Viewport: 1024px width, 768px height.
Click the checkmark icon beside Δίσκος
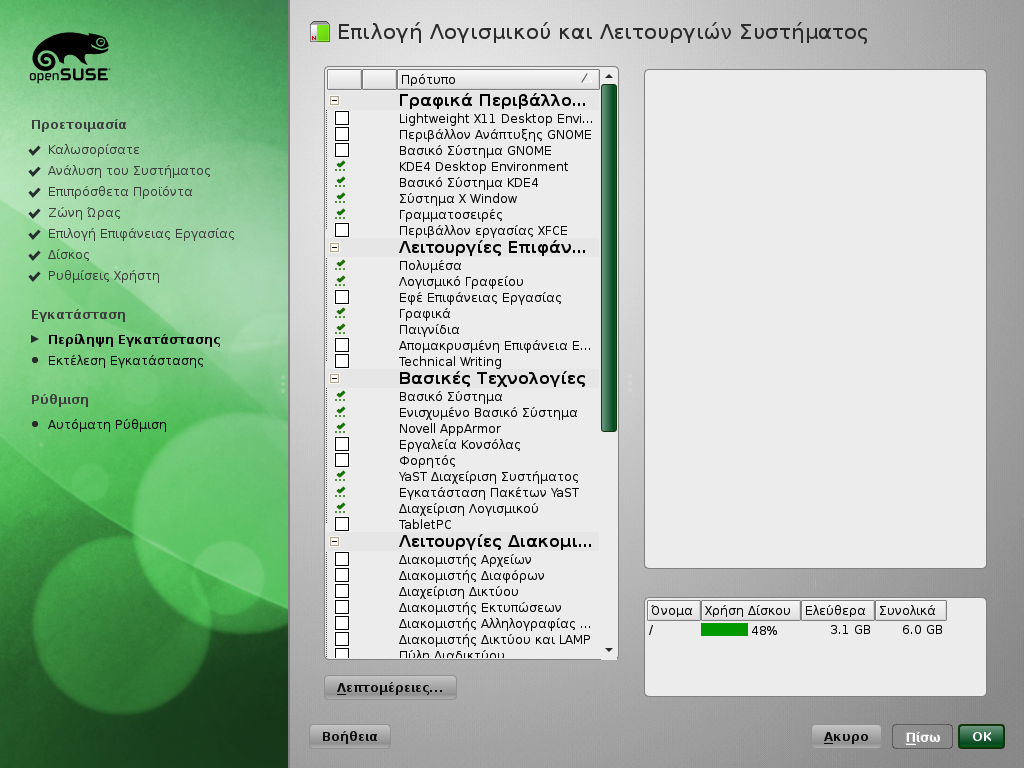click(x=35, y=255)
